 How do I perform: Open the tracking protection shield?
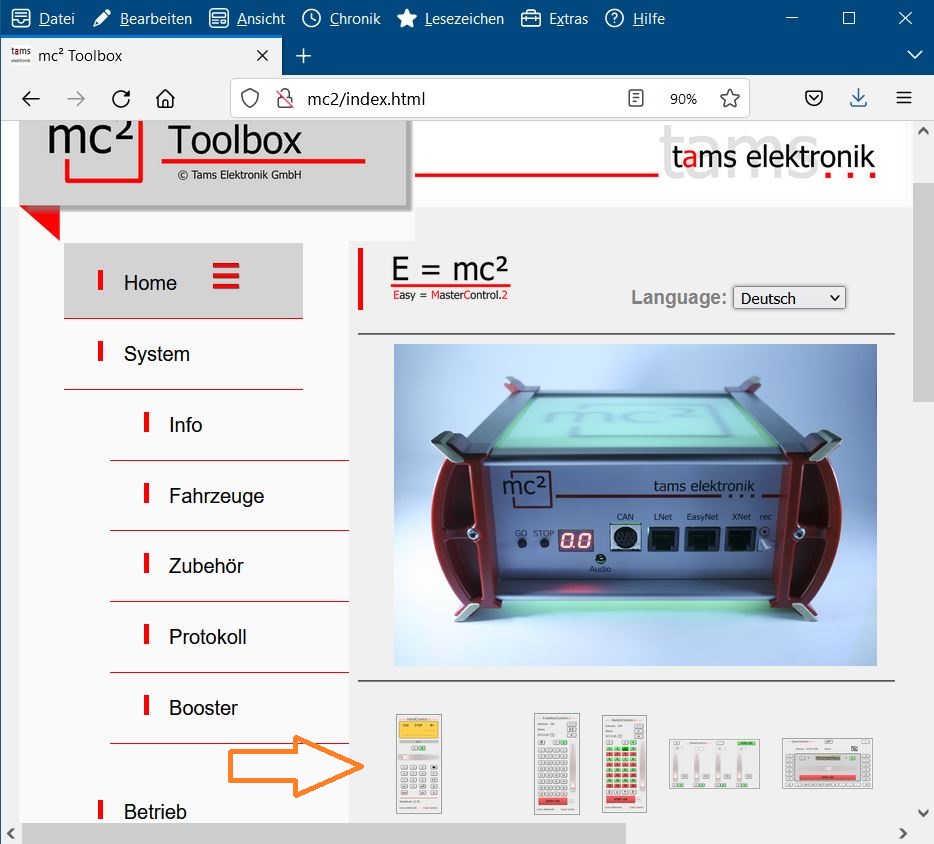click(250, 98)
